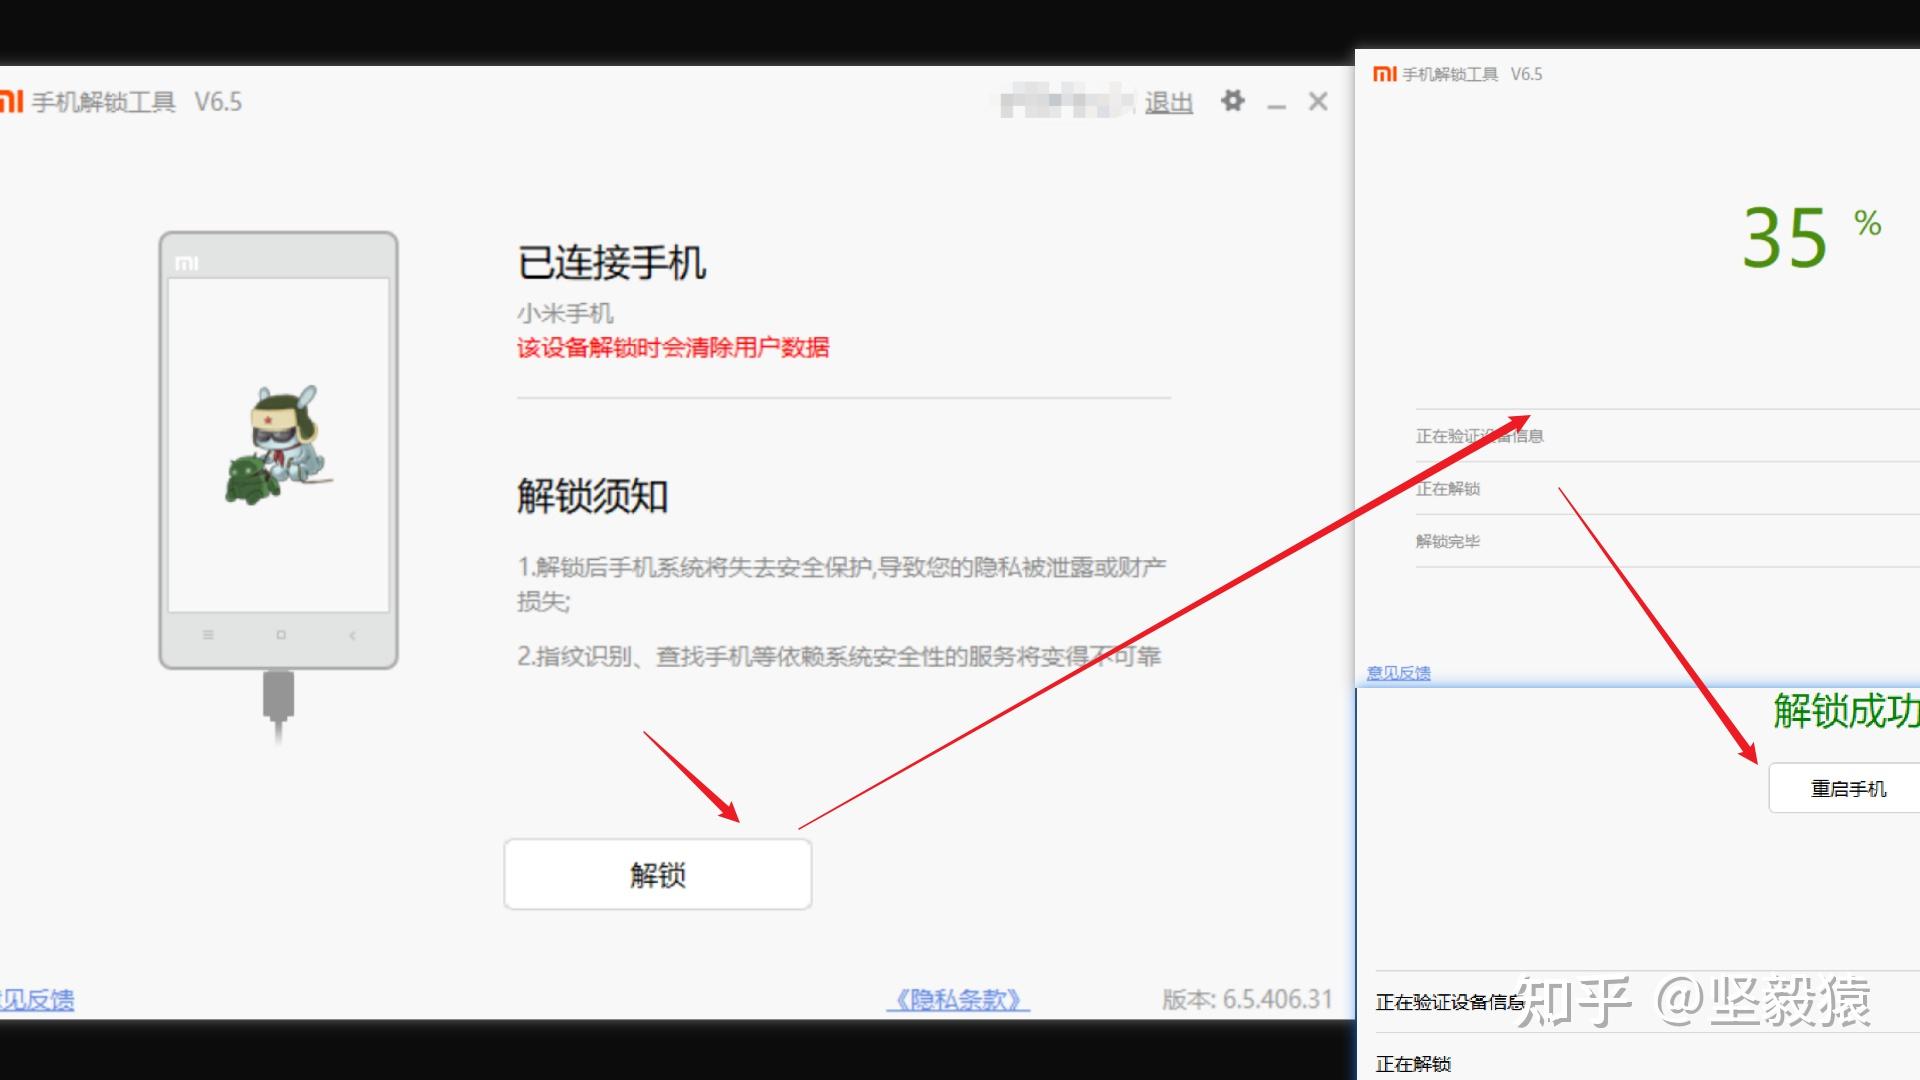Screen dimensions: 1920x1080
Task: Click the blurred account name near 退出
Action: click(1066, 102)
